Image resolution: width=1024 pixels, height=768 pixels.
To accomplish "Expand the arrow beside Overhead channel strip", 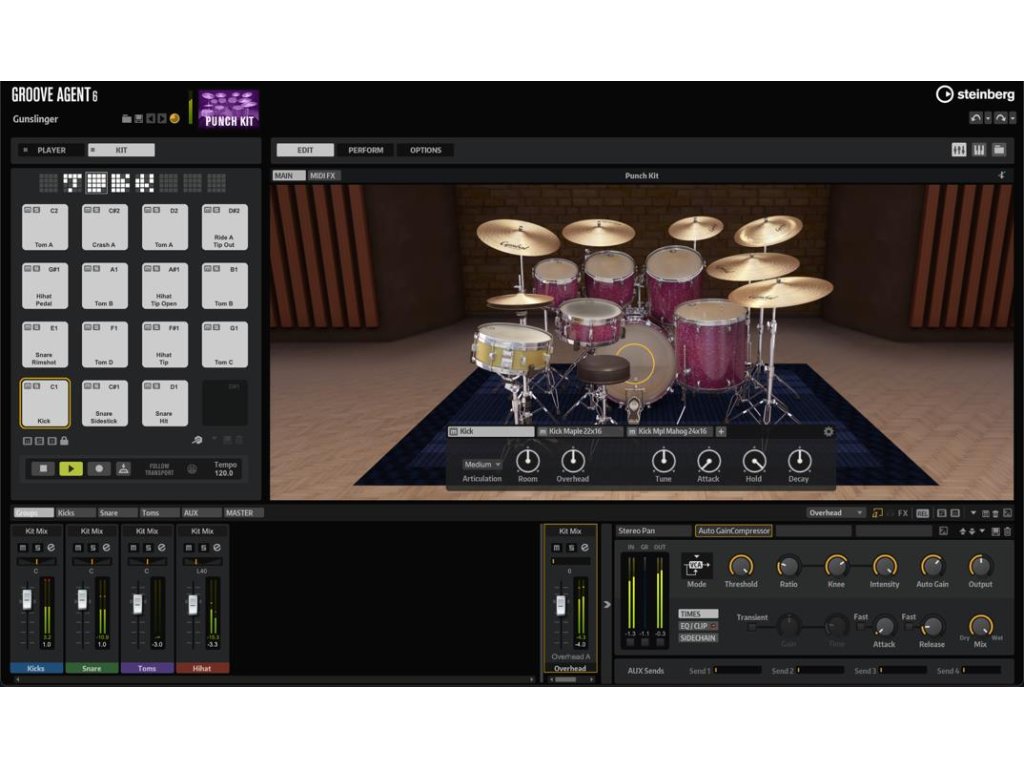I will point(606,604).
